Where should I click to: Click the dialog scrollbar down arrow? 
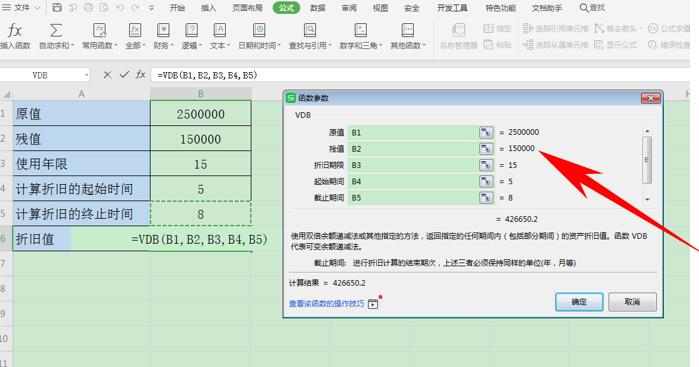pos(647,199)
